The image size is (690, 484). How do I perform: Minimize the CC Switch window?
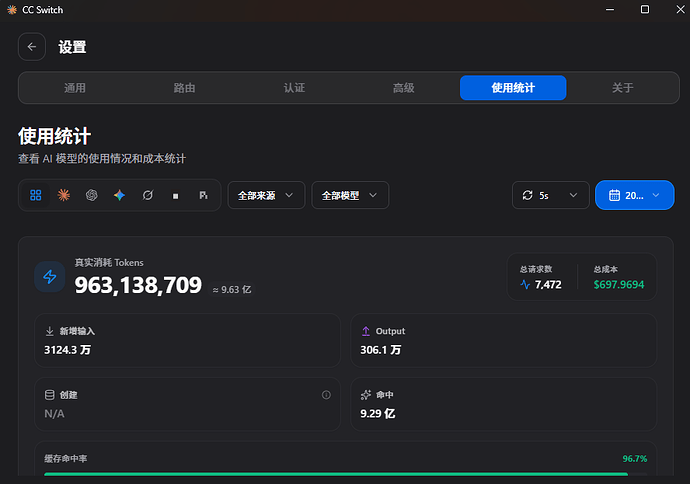[x=610, y=10]
